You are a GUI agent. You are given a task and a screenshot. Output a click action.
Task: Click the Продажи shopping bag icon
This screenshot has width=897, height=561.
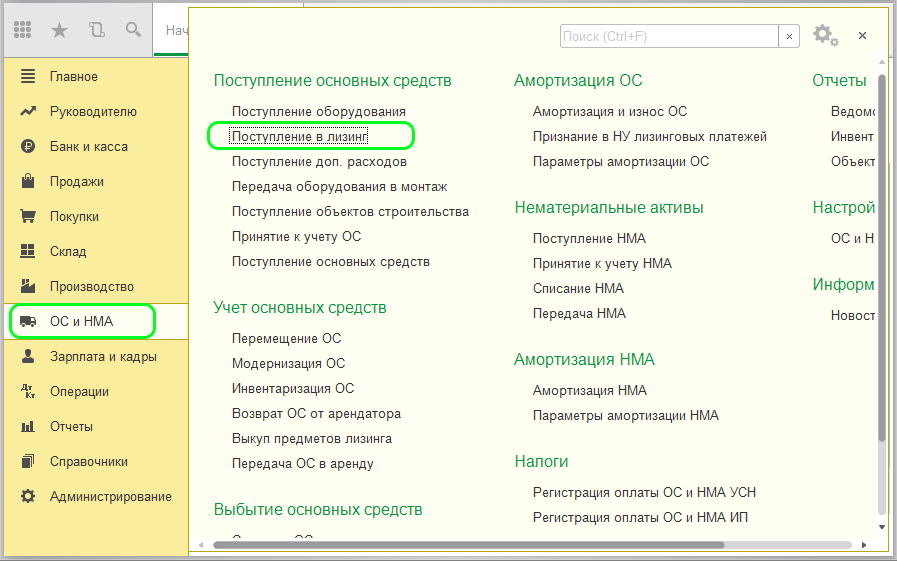coord(27,181)
